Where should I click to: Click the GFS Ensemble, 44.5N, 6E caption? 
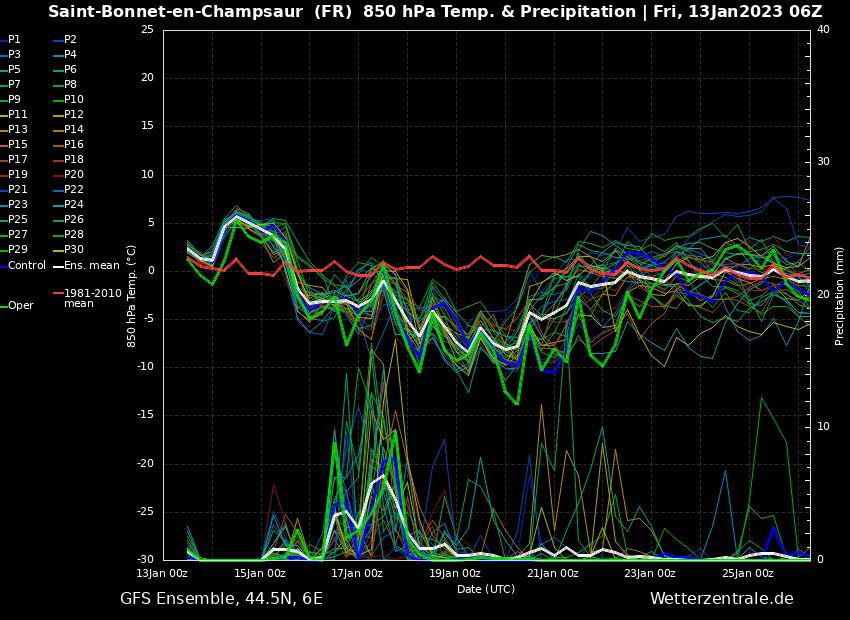[x=221, y=599]
